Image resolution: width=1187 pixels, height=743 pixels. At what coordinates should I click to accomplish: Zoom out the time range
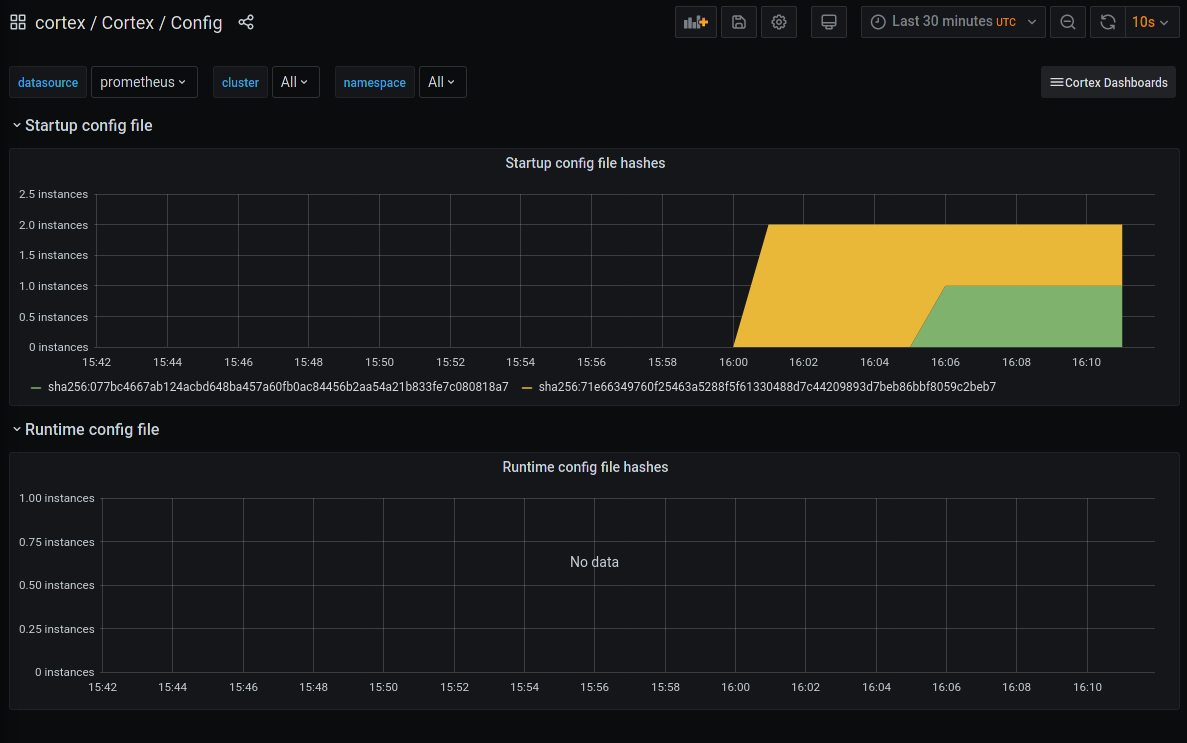point(1068,22)
